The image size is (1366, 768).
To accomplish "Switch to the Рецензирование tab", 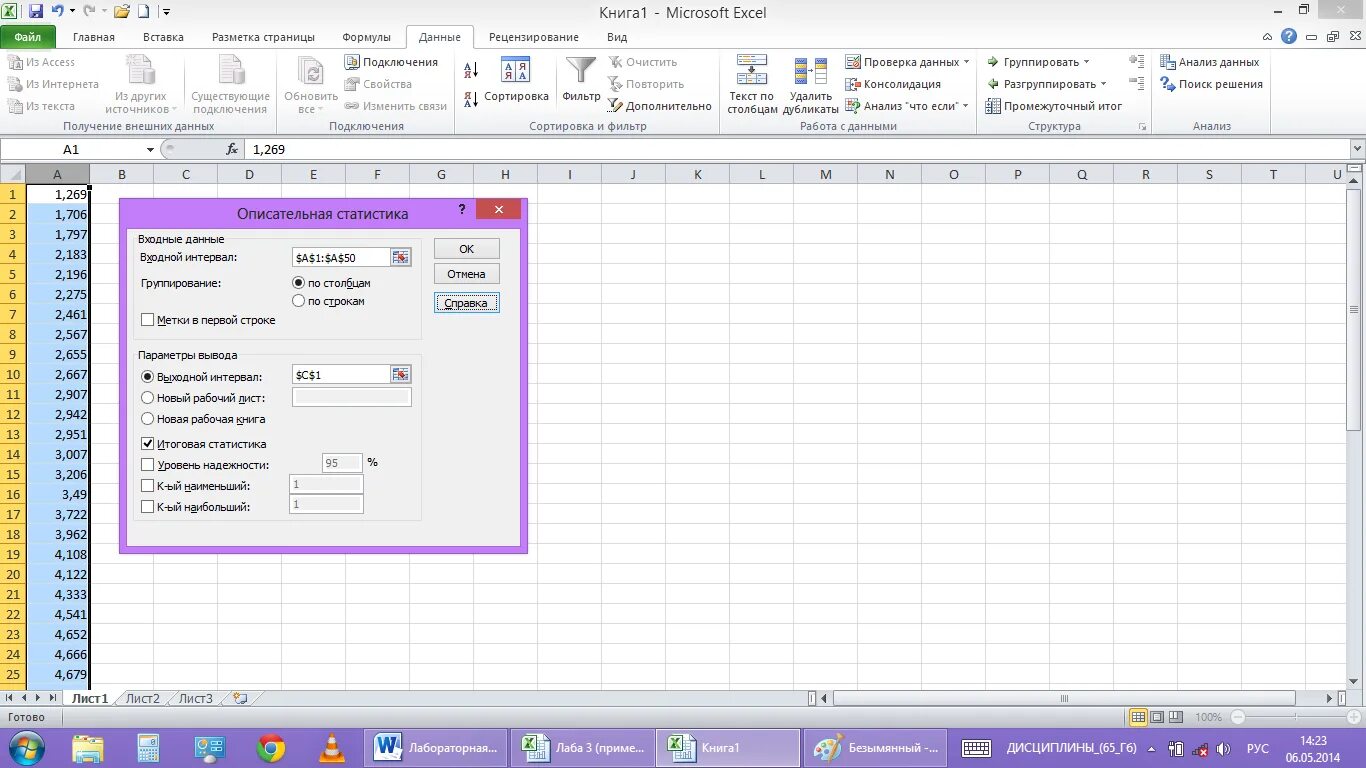I will click(x=534, y=37).
